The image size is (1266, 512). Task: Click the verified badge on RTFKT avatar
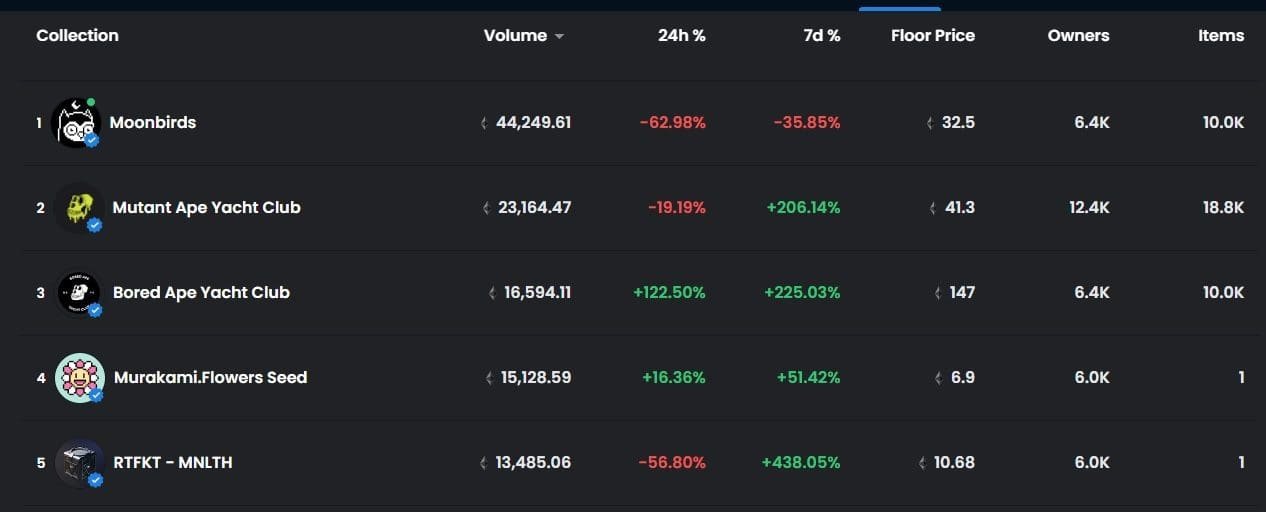point(96,480)
